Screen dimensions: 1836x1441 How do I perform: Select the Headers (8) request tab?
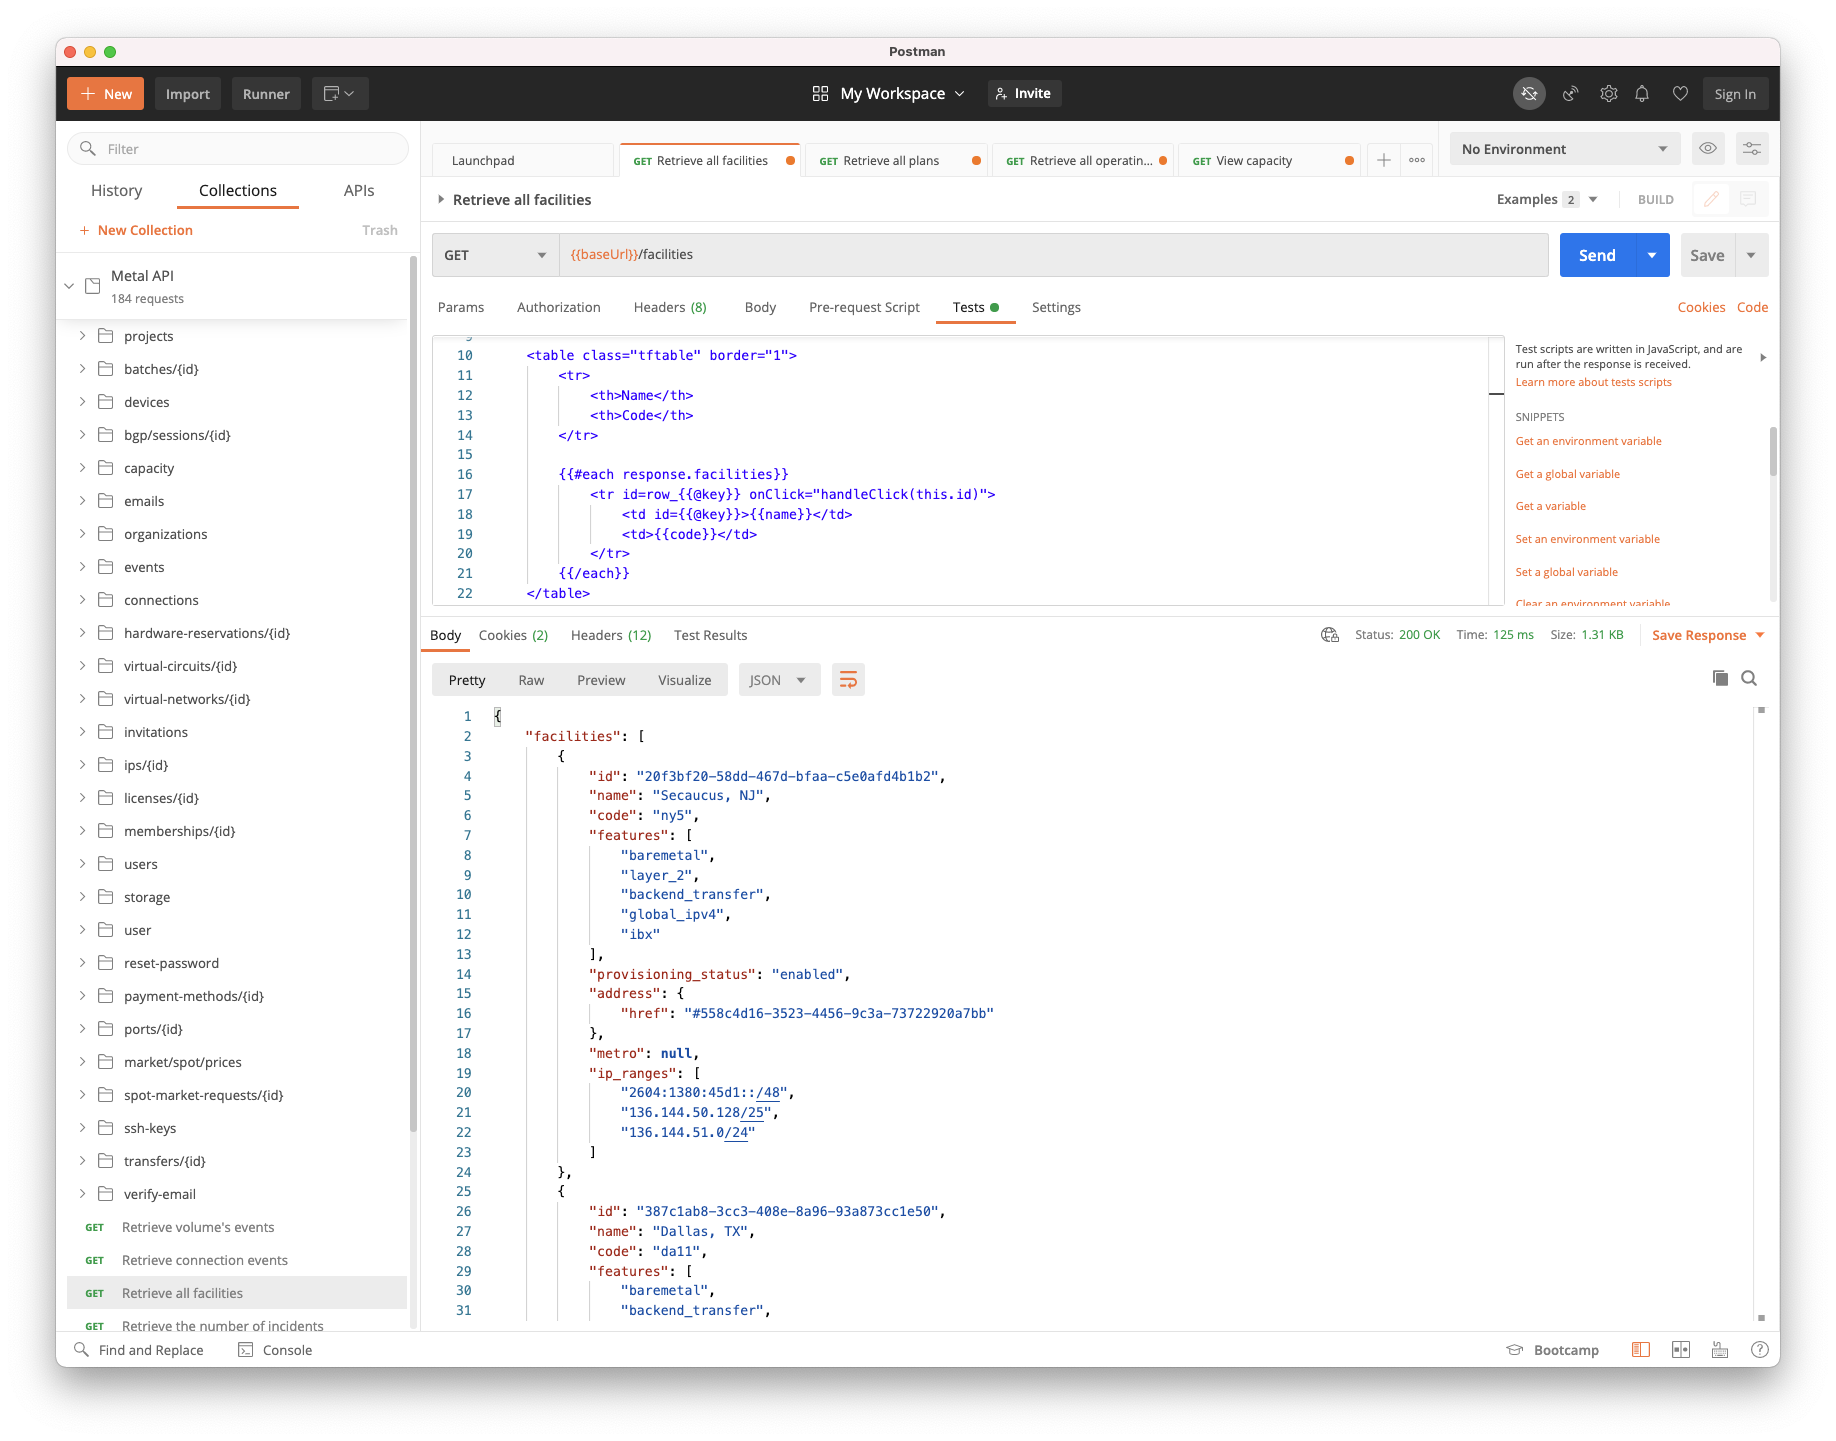click(670, 307)
